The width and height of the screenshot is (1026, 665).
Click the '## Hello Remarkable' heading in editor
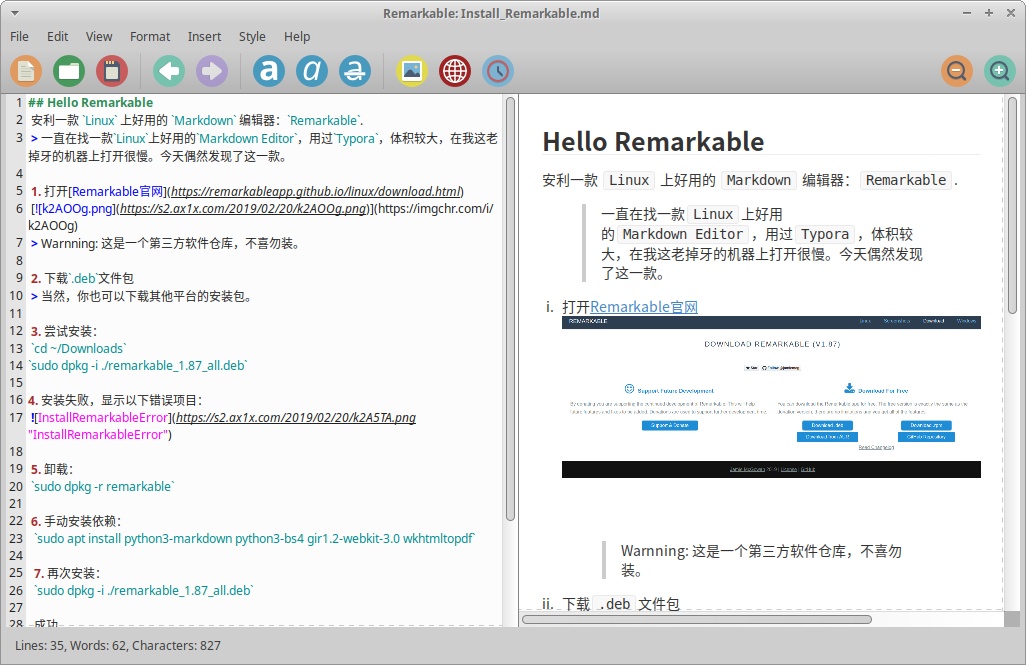[90, 103]
